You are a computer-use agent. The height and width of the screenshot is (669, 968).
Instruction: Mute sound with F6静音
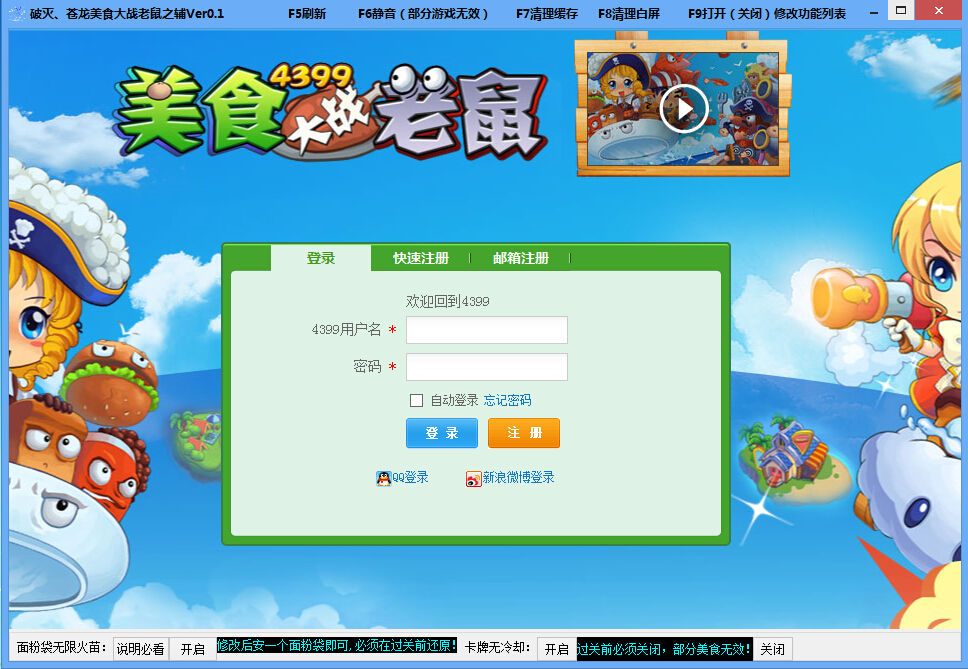point(423,14)
